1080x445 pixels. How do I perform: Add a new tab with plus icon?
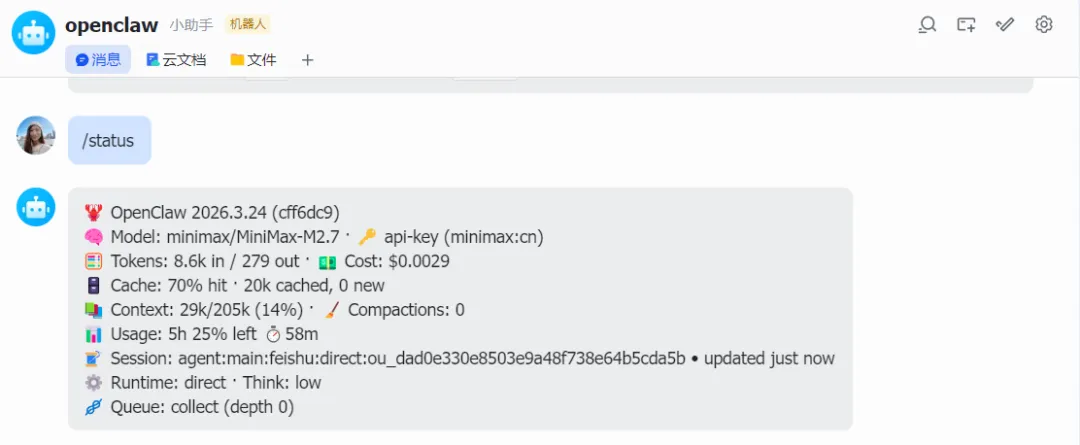pos(307,60)
